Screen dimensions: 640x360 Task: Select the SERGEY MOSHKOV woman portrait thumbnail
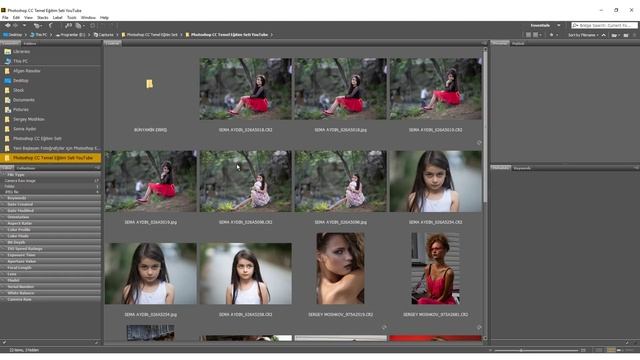[x=340, y=268]
